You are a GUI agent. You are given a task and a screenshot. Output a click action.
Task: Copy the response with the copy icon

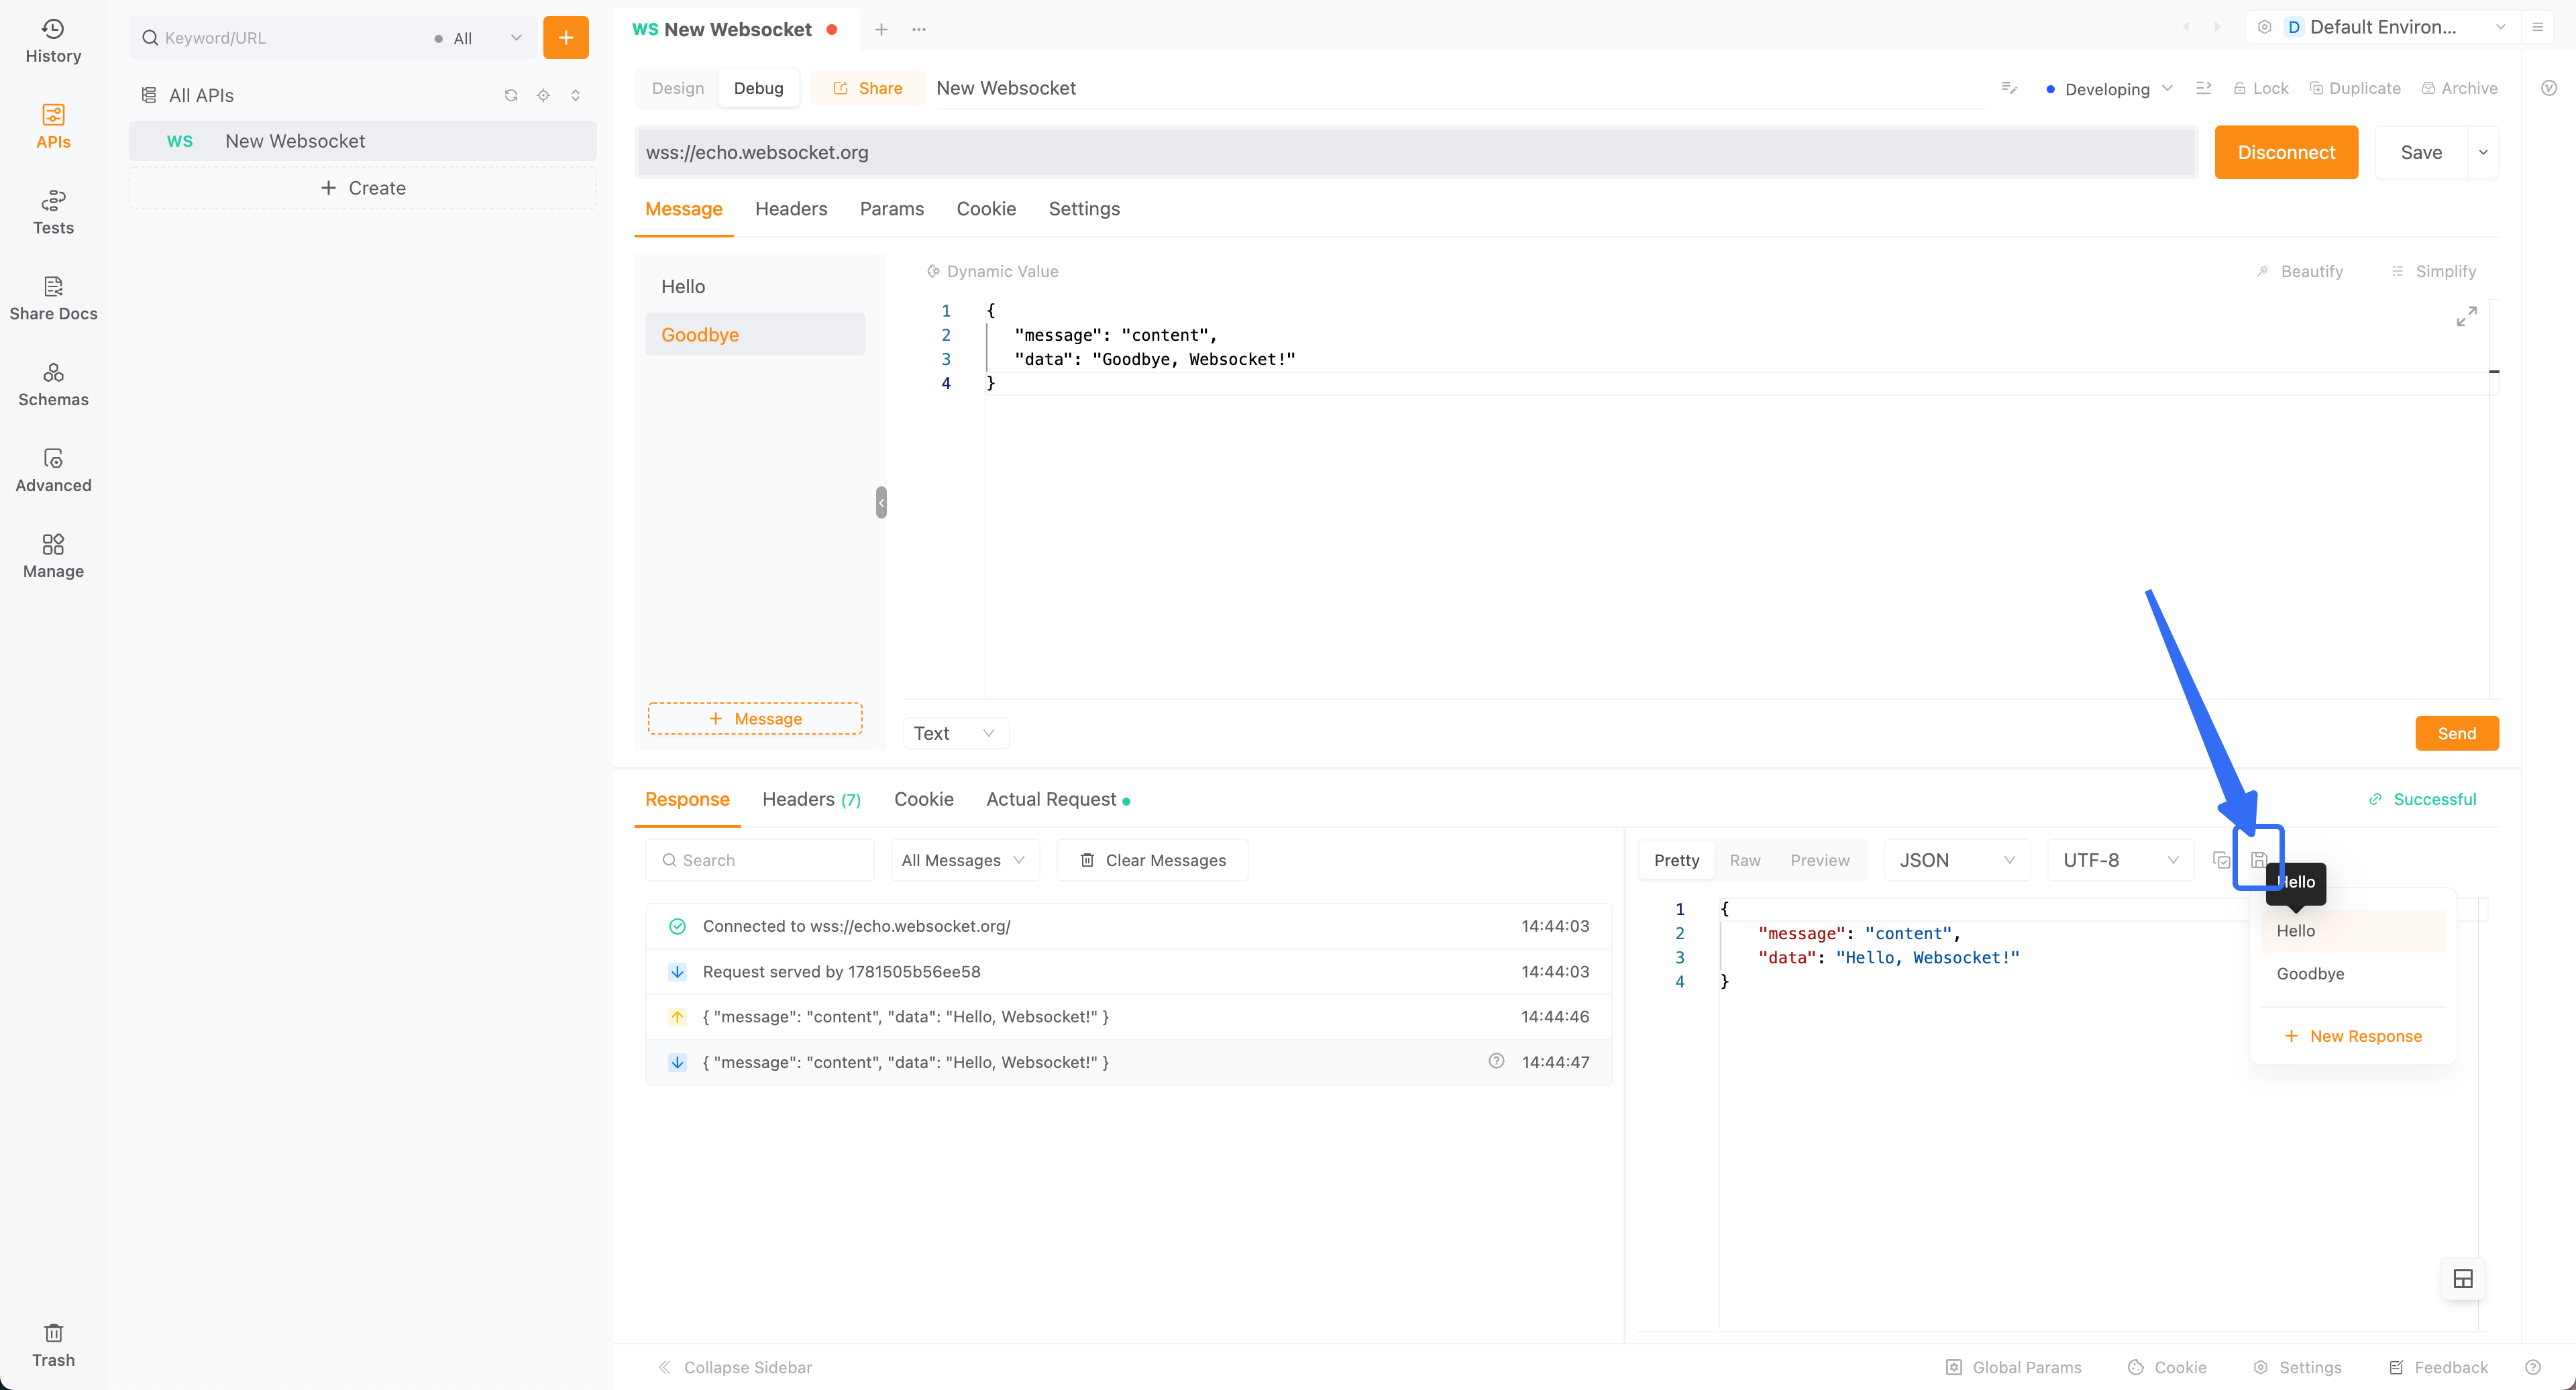2221,860
